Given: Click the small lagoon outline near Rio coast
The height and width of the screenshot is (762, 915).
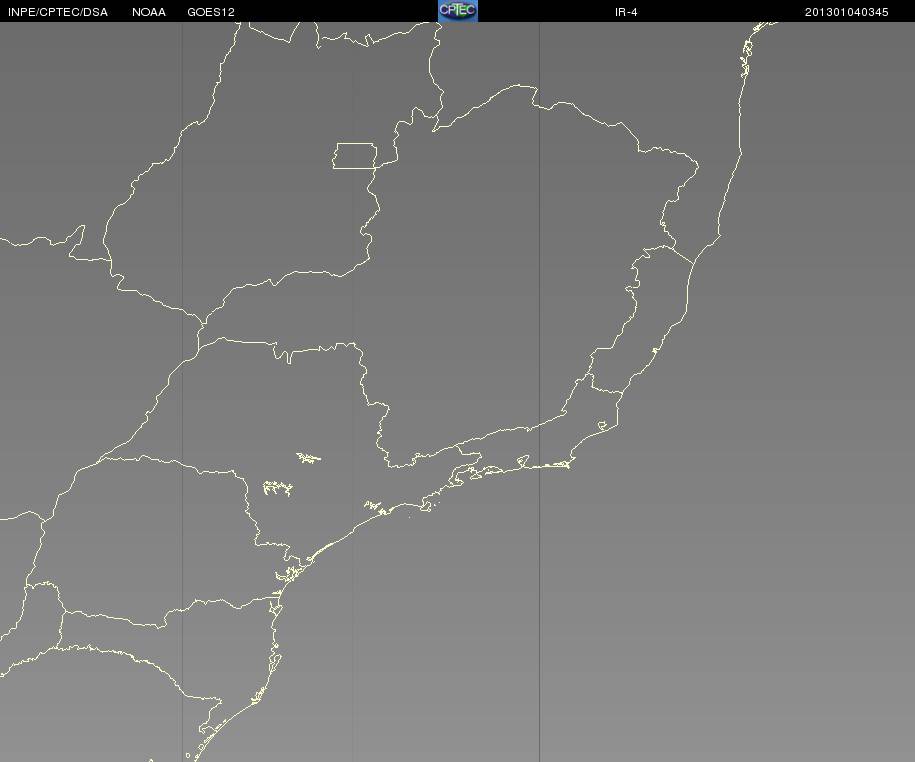Looking at the screenshot, I should (x=603, y=427).
